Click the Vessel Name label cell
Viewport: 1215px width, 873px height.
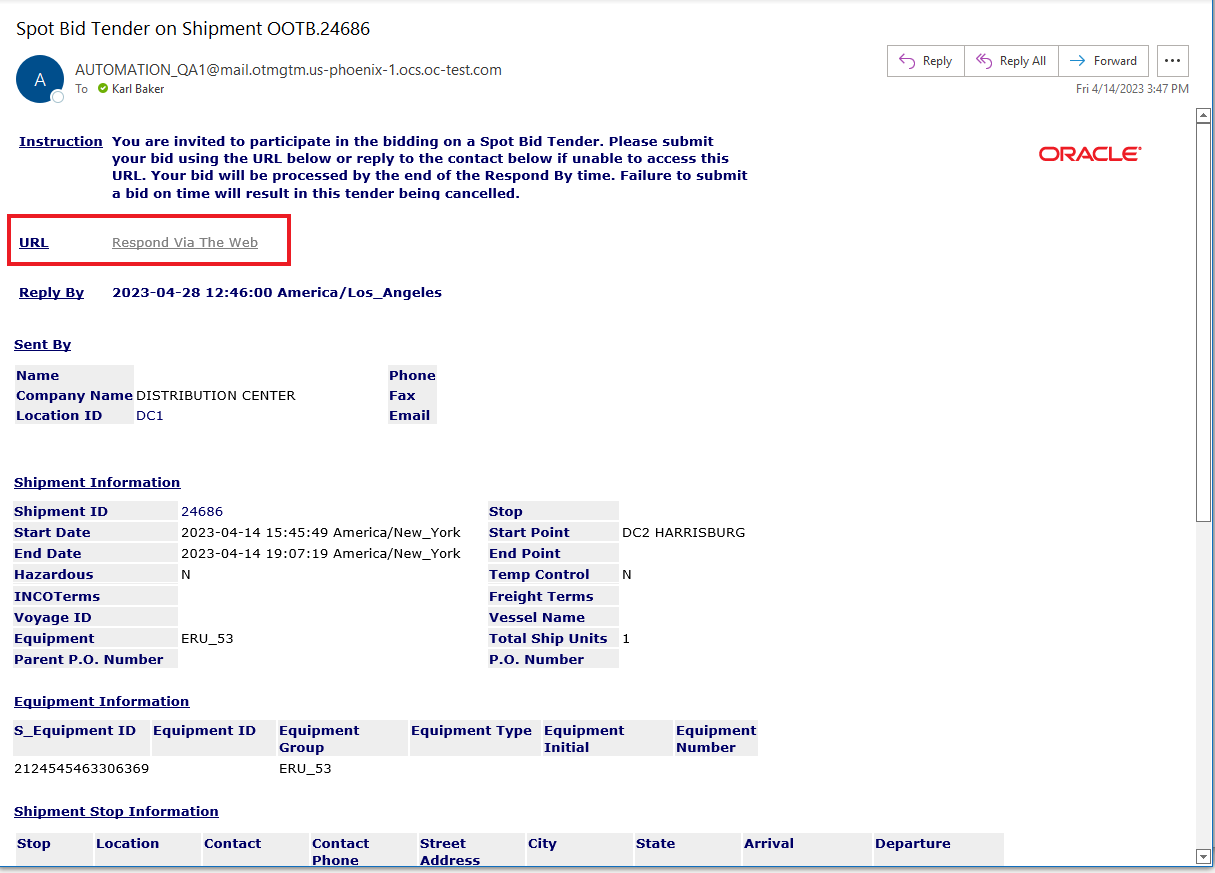click(x=553, y=617)
